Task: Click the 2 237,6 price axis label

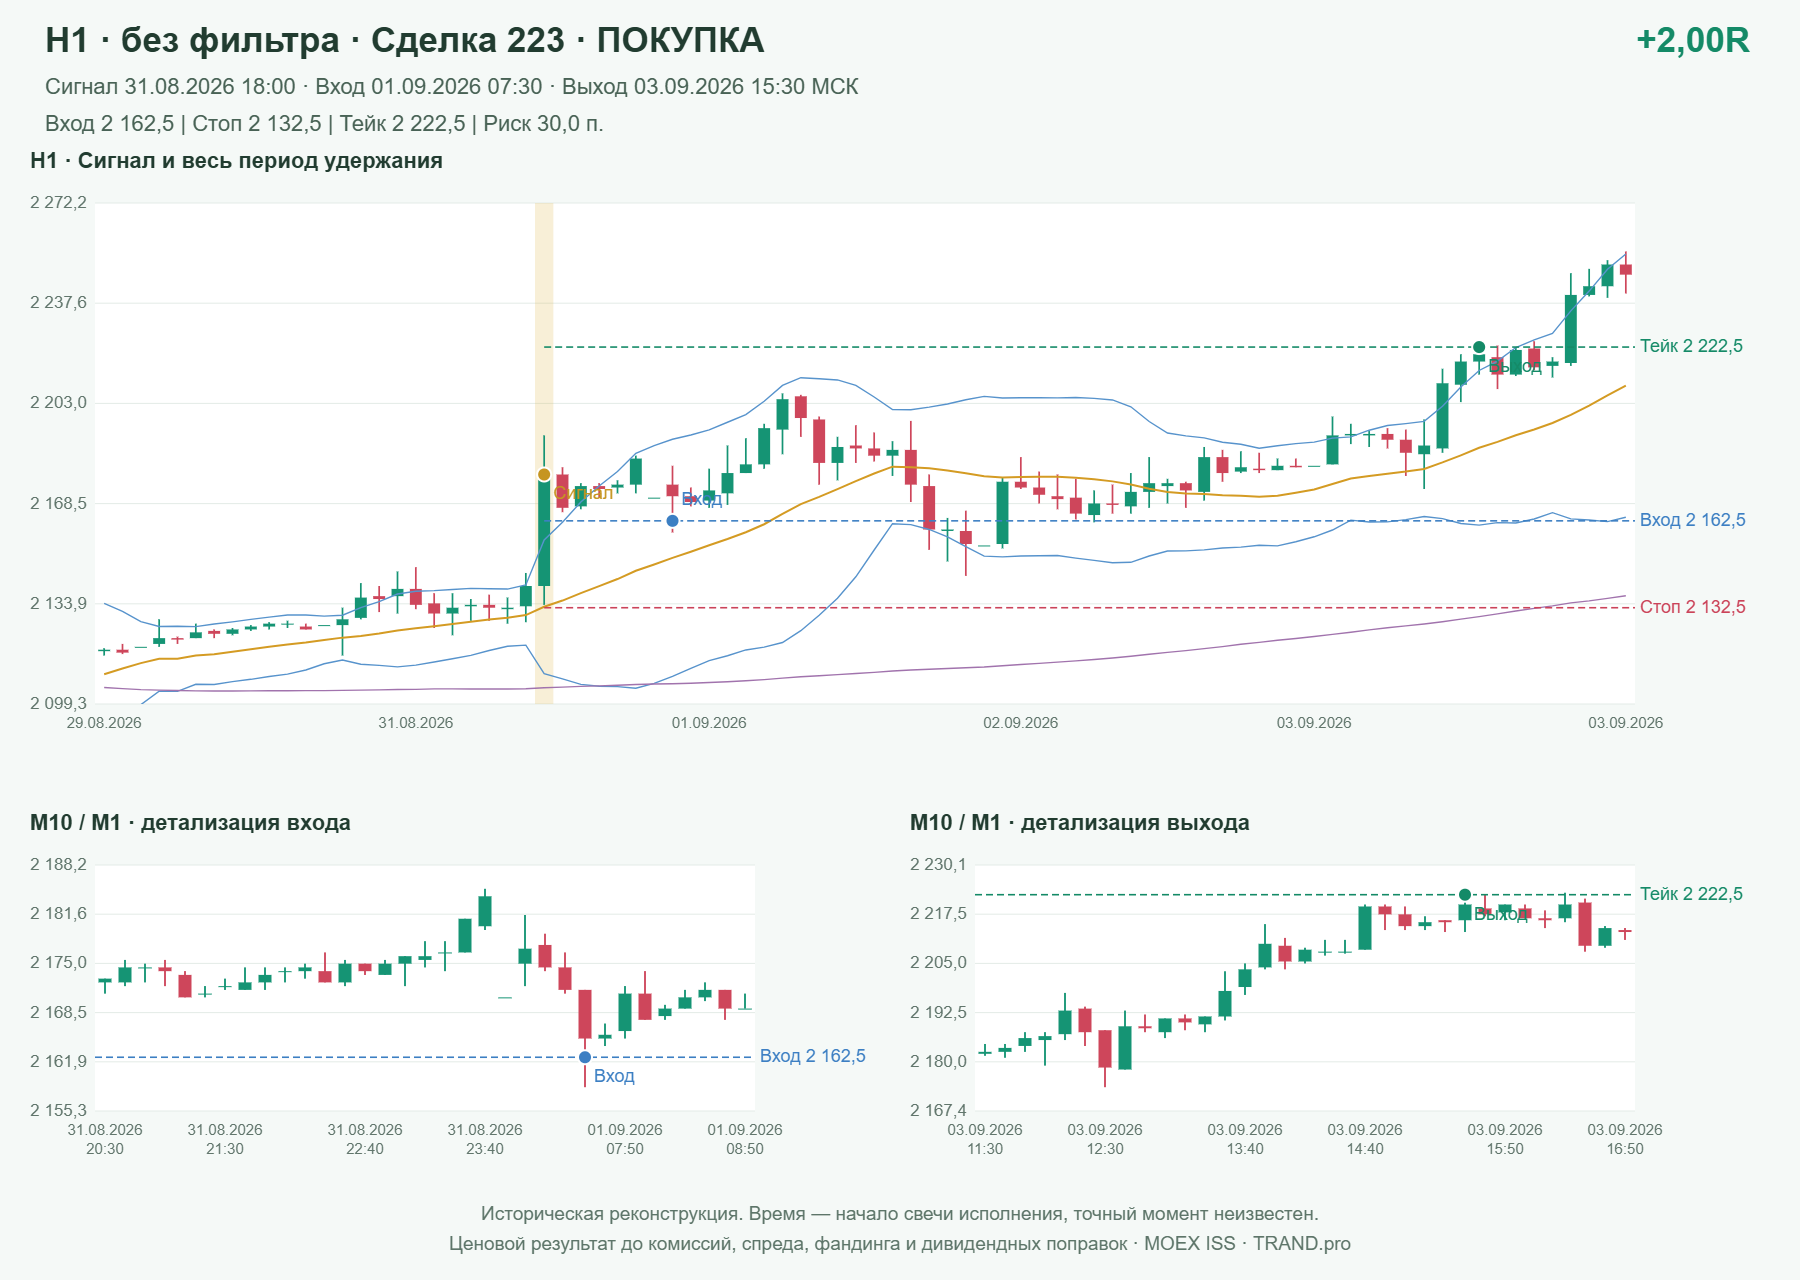Action: tap(58, 303)
